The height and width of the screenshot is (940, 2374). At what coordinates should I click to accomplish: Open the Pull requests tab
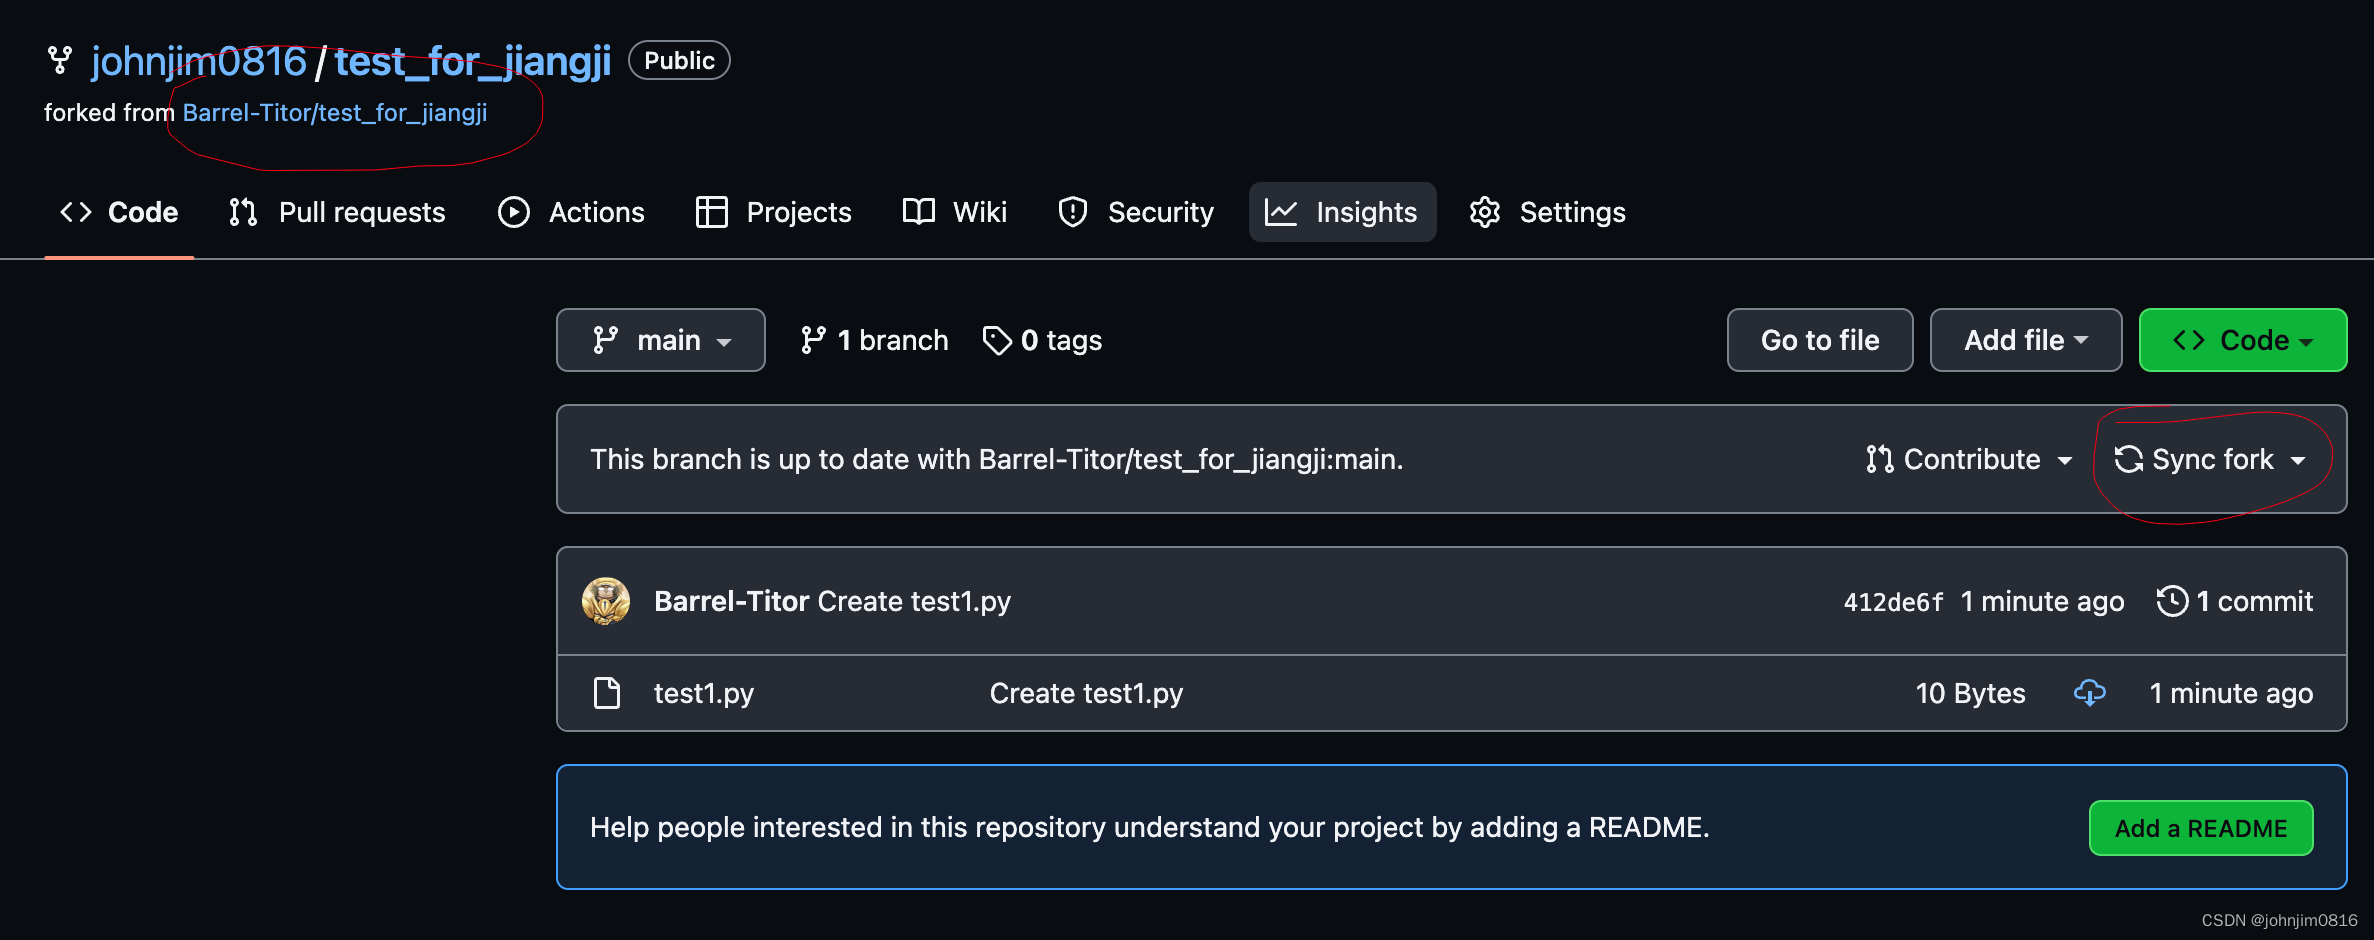(337, 212)
